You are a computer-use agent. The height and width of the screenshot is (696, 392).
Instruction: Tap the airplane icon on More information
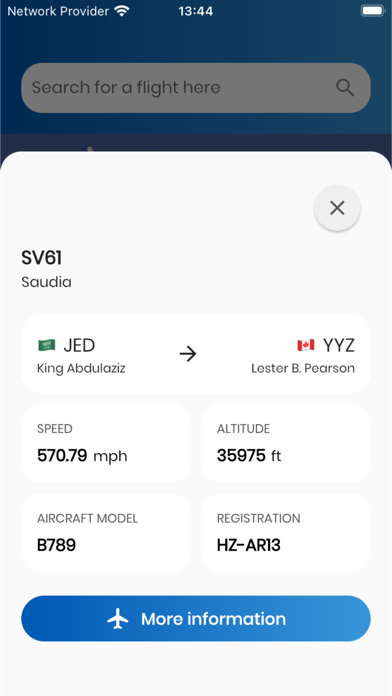point(118,619)
